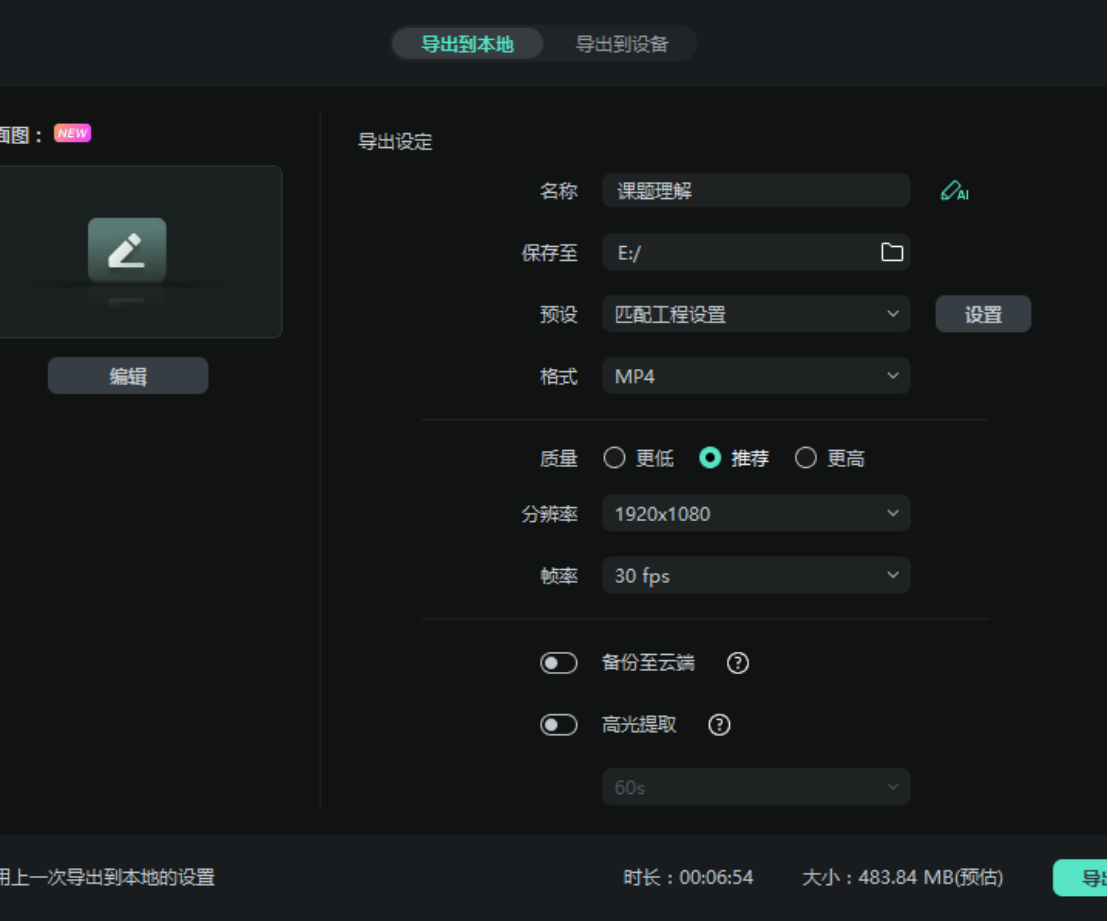This screenshot has height=921, width=1108.
Task: Click the help icon beside 备份至云端
Action: pos(737,663)
